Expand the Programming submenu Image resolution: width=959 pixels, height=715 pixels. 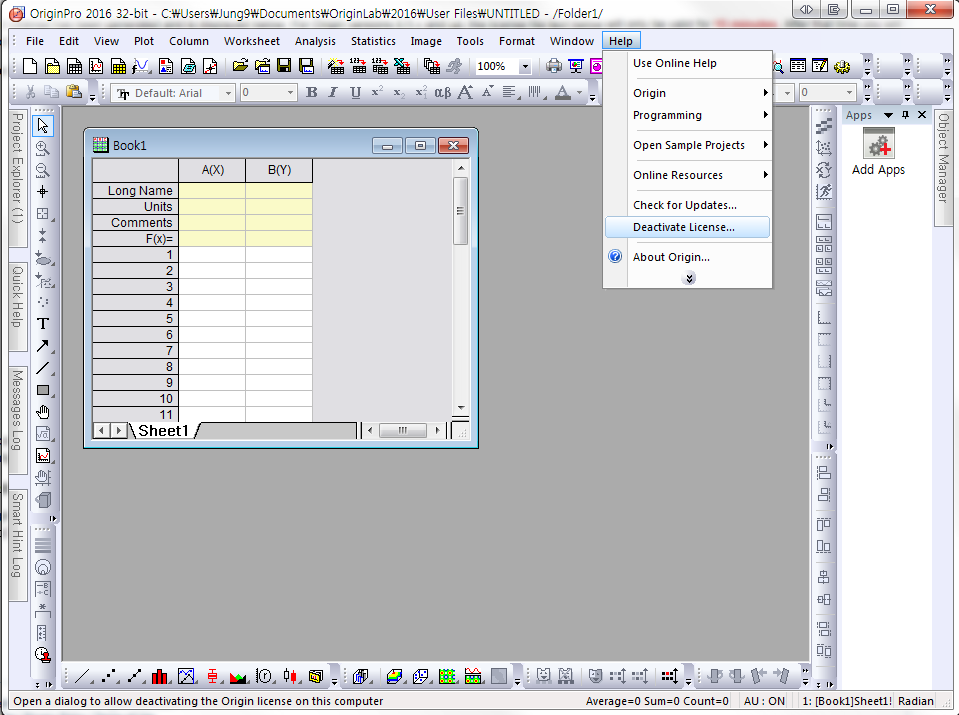699,115
